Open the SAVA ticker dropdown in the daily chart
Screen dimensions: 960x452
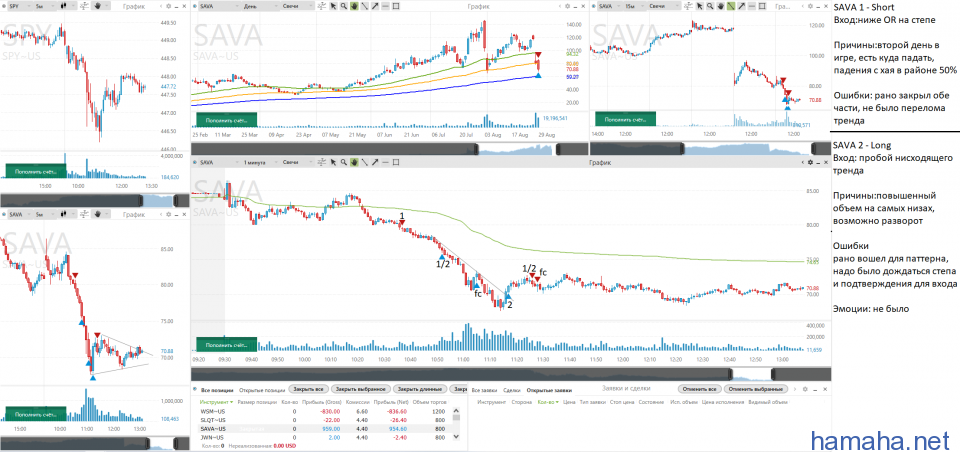222,6
